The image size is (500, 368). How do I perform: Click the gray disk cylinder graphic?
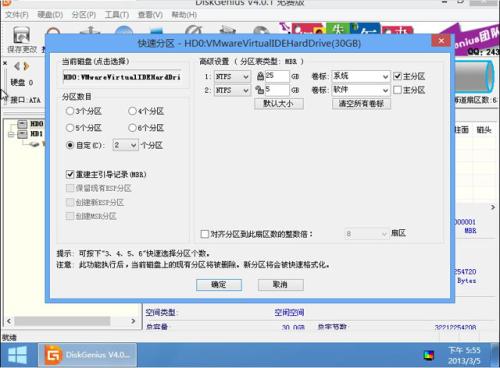(x=475, y=77)
